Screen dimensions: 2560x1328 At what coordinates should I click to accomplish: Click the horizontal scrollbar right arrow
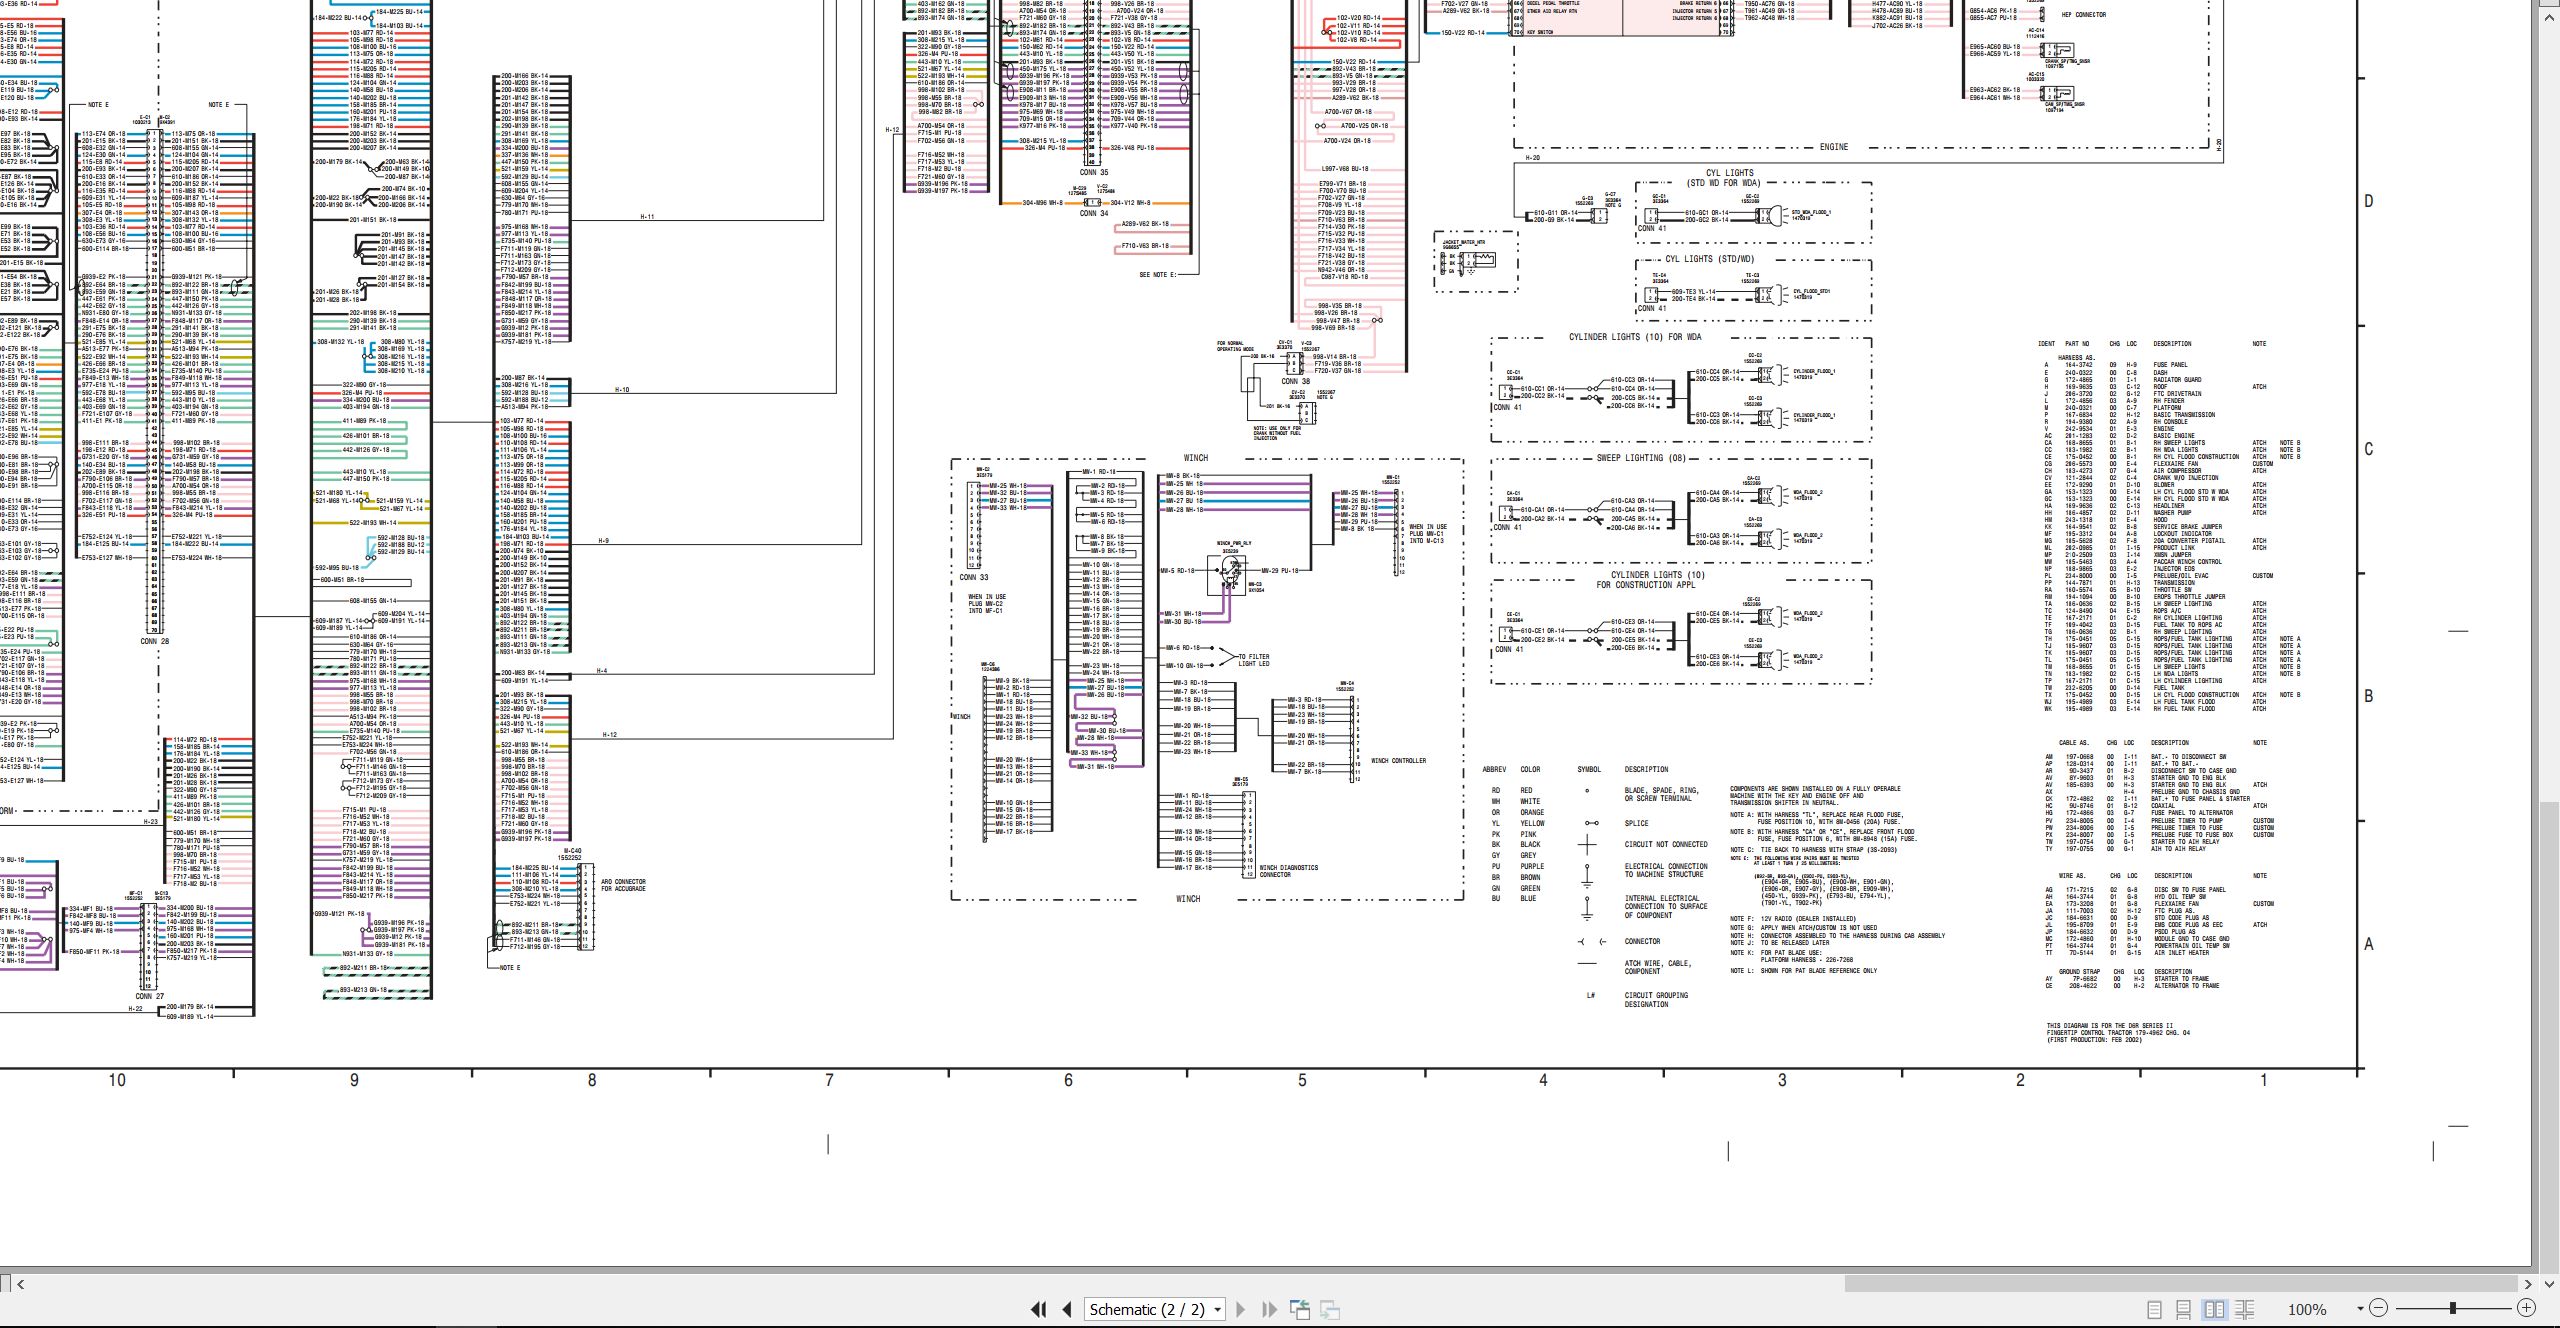pyautogui.click(x=2528, y=1284)
